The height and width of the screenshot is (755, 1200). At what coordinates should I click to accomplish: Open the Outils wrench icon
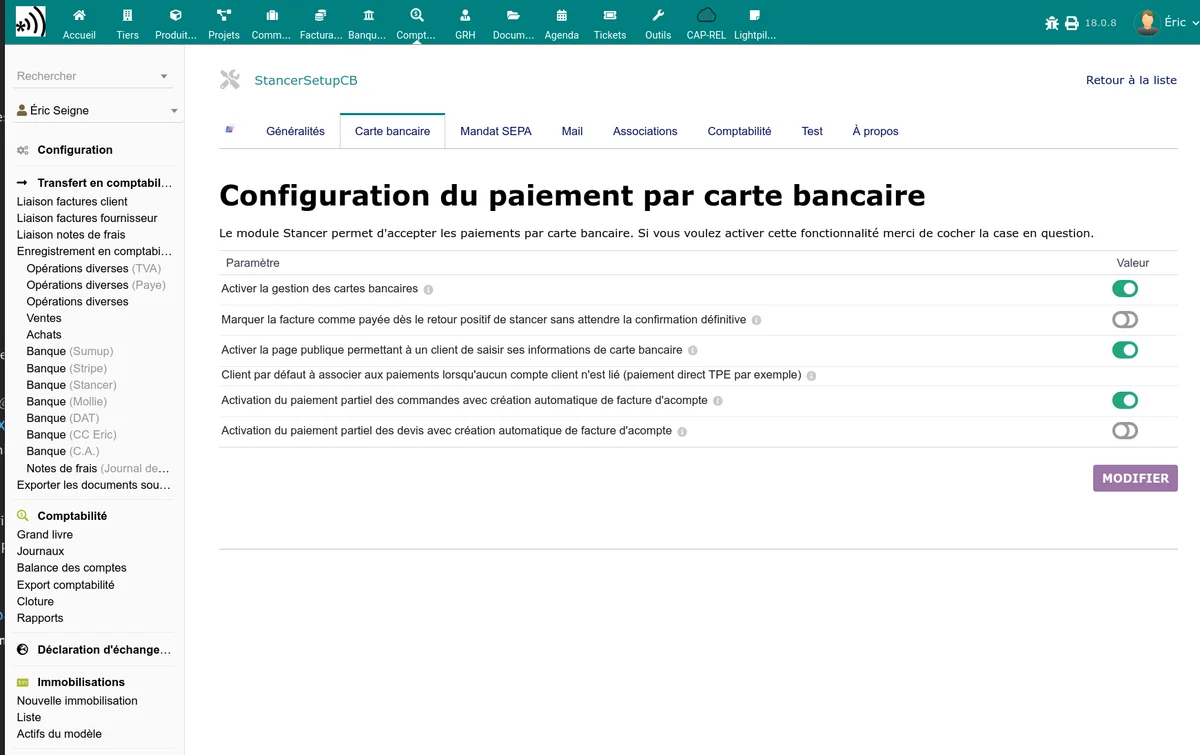pos(658,15)
